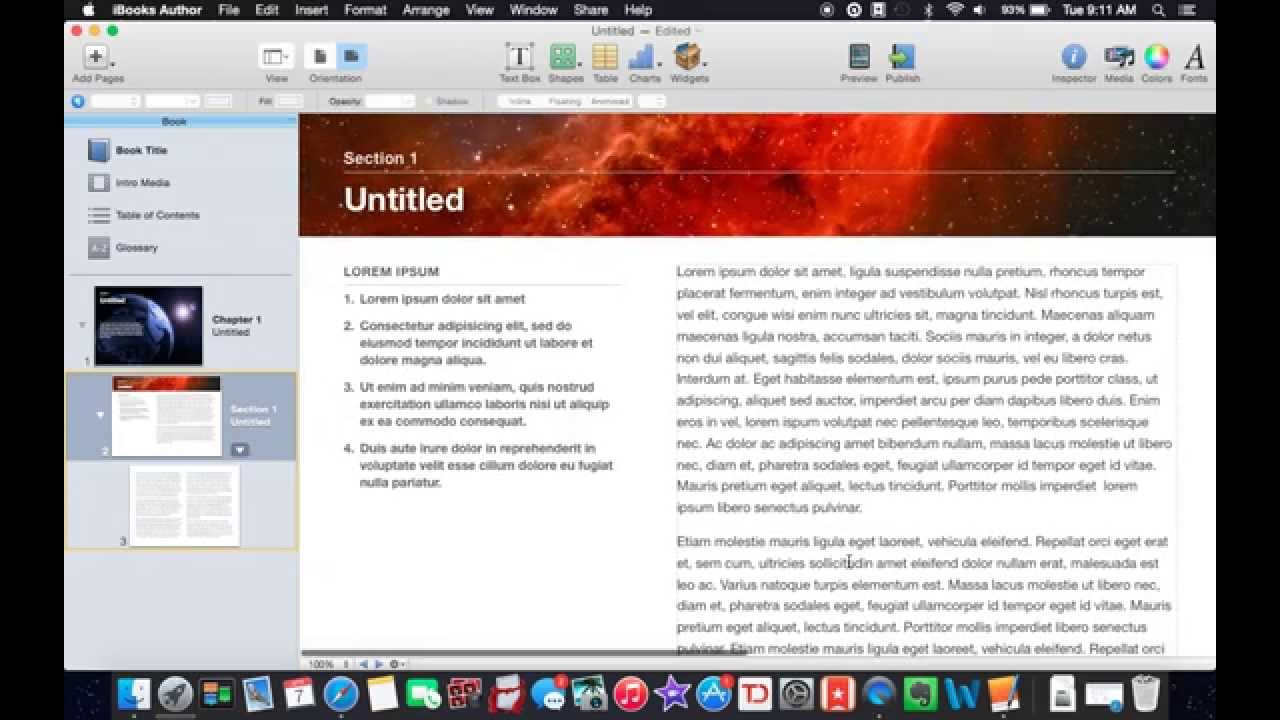
Task: Click the blue styles drawer button
Action: [77, 101]
